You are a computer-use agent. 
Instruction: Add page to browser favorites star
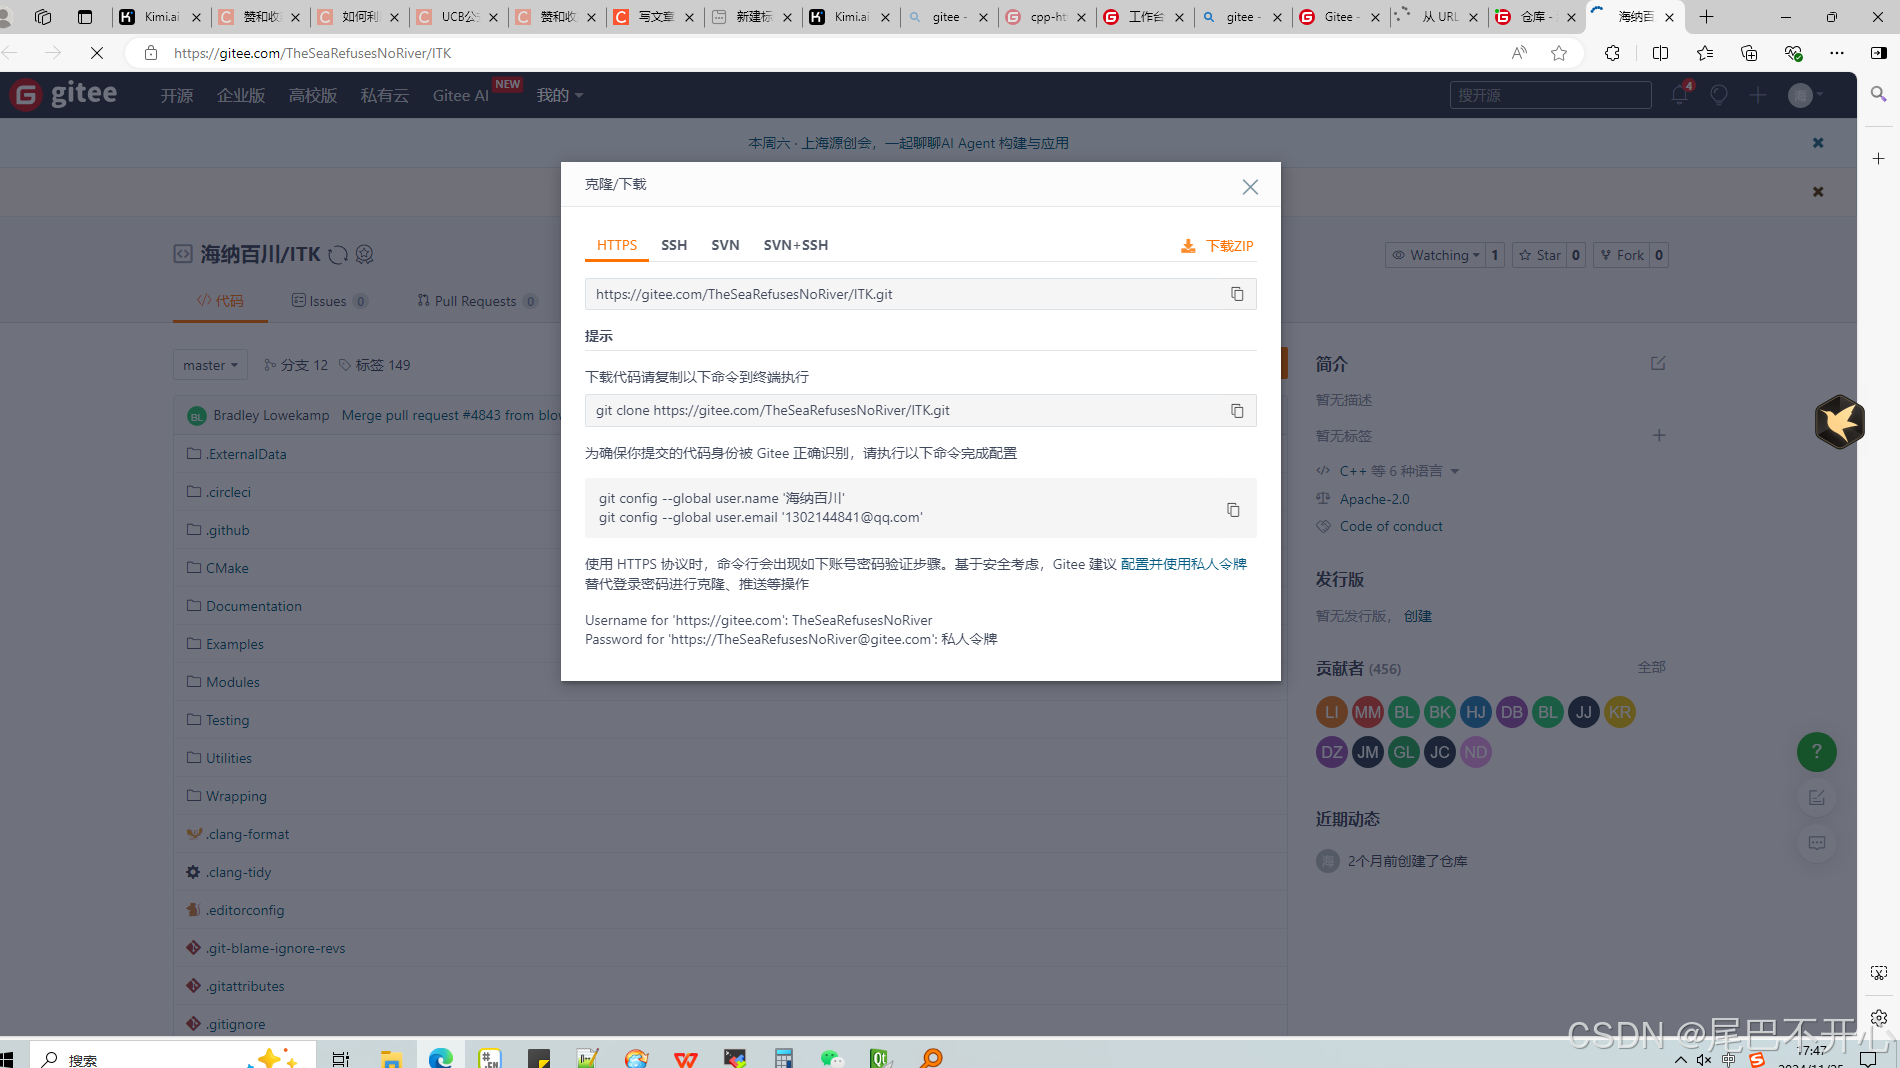click(1559, 53)
